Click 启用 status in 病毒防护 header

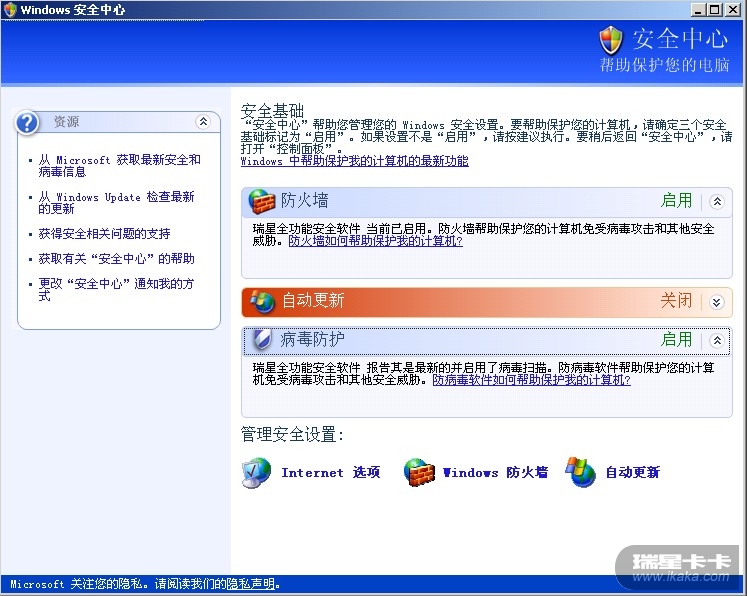676,339
